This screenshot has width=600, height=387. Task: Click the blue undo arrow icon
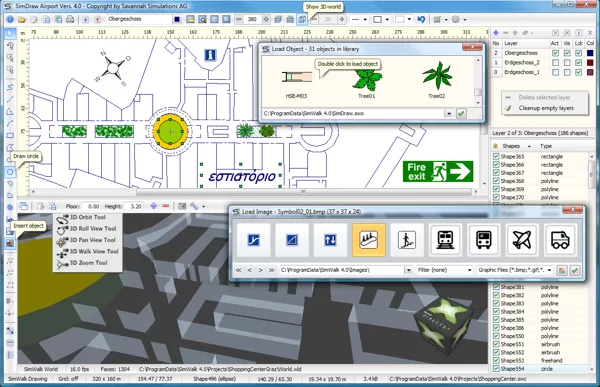click(421, 19)
